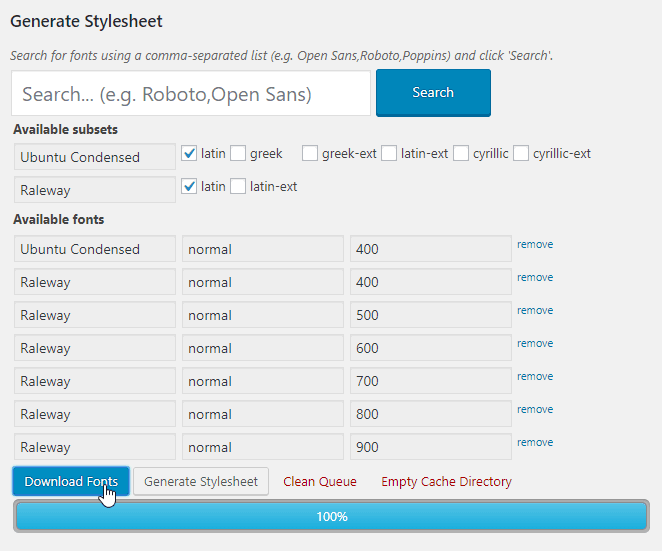Remove Ubuntu Condensed 400 font
The image size is (662, 551).
click(x=535, y=244)
